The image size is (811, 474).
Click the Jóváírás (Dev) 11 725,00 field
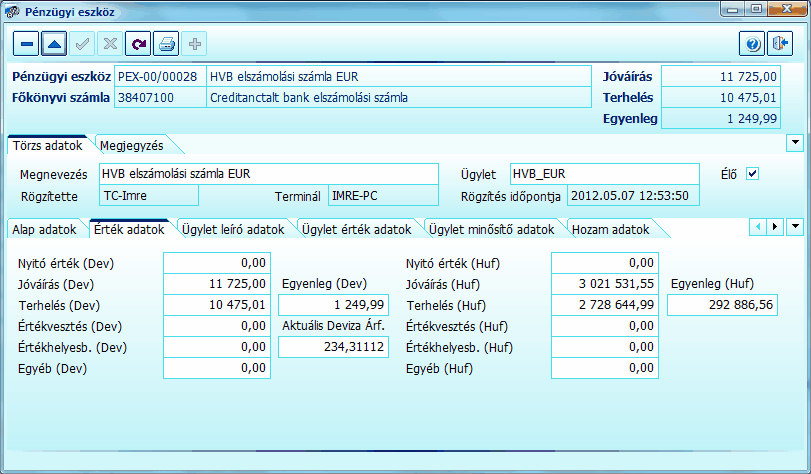pyautogui.click(x=217, y=284)
